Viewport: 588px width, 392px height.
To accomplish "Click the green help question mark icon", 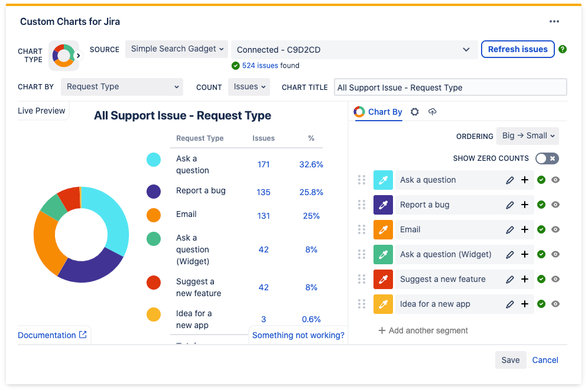I will pos(562,49).
